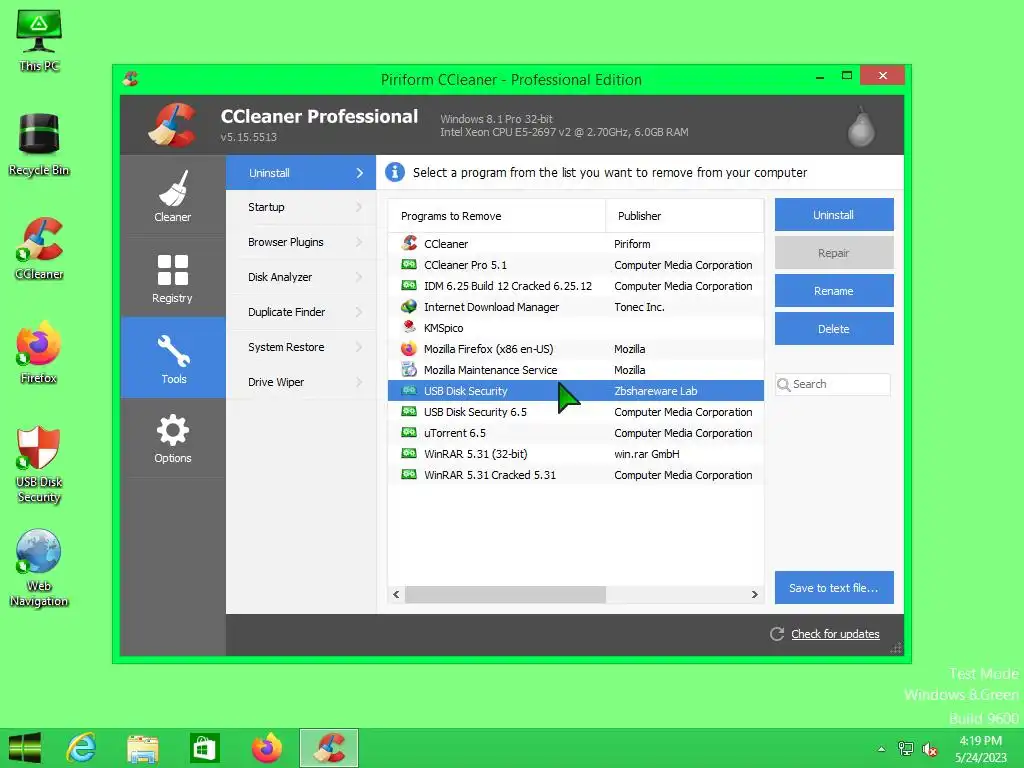Click the Delete button
Screen dimensions: 1024x768
tap(834, 328)
